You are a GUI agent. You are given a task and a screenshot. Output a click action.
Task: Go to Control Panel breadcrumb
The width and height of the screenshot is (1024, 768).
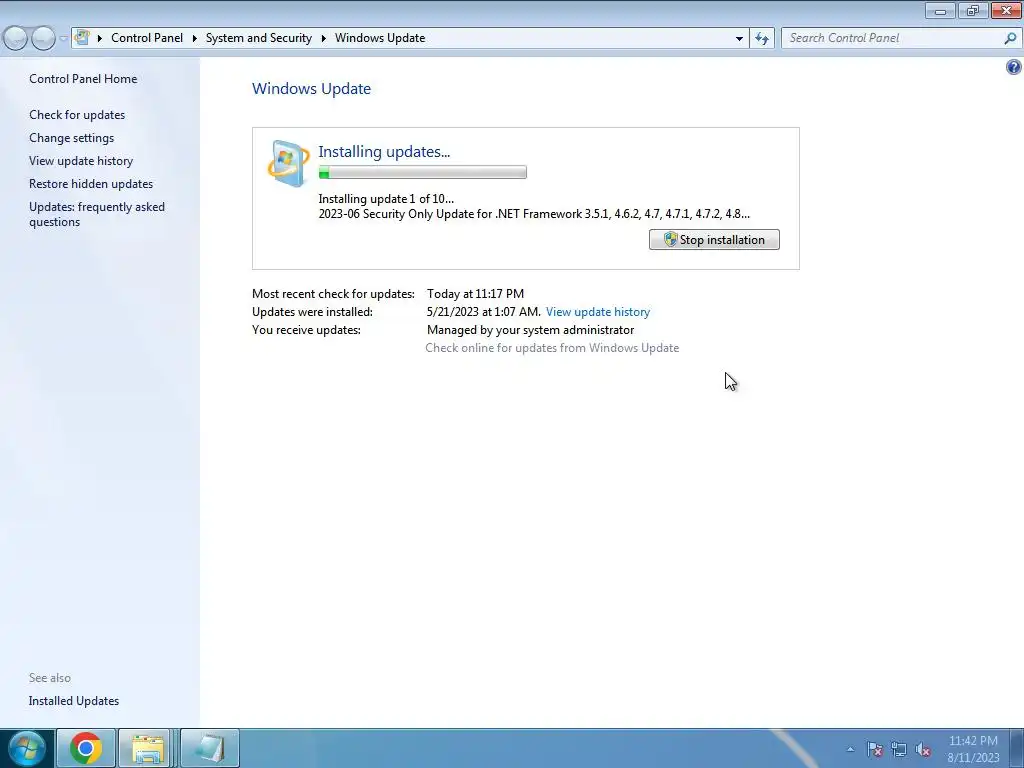(x=147, y=38)
